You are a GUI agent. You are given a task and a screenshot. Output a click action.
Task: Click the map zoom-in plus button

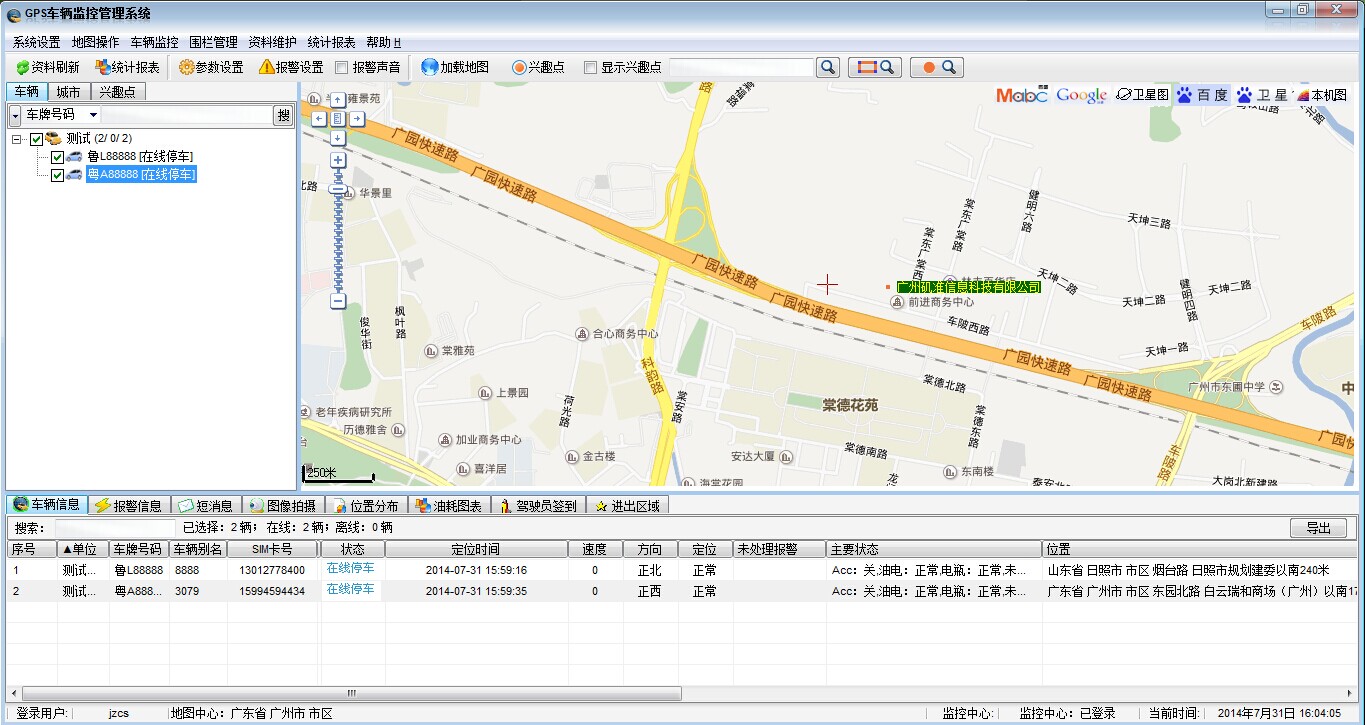338,160
